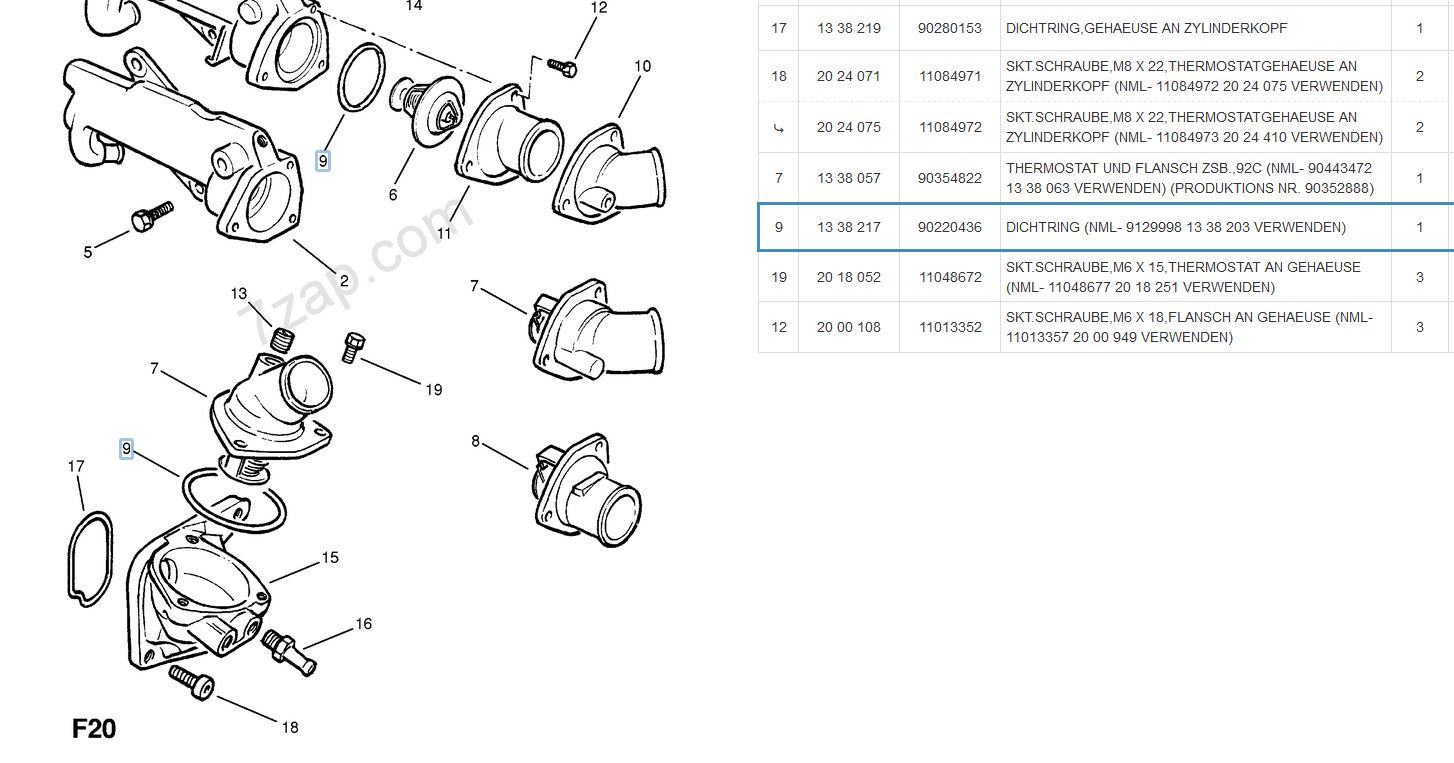Click callout 6 below the thermostat drawing

pos(393,195)
